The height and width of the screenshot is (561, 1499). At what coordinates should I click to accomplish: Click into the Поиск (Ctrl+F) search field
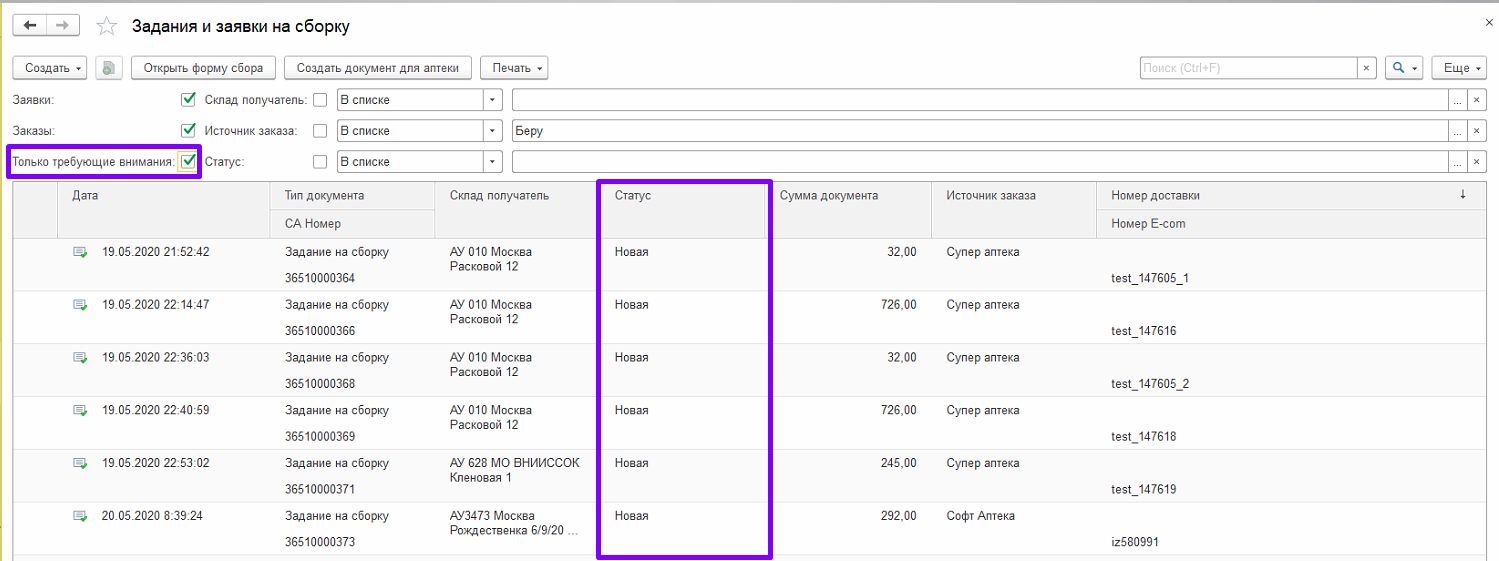pos(1247,68)
